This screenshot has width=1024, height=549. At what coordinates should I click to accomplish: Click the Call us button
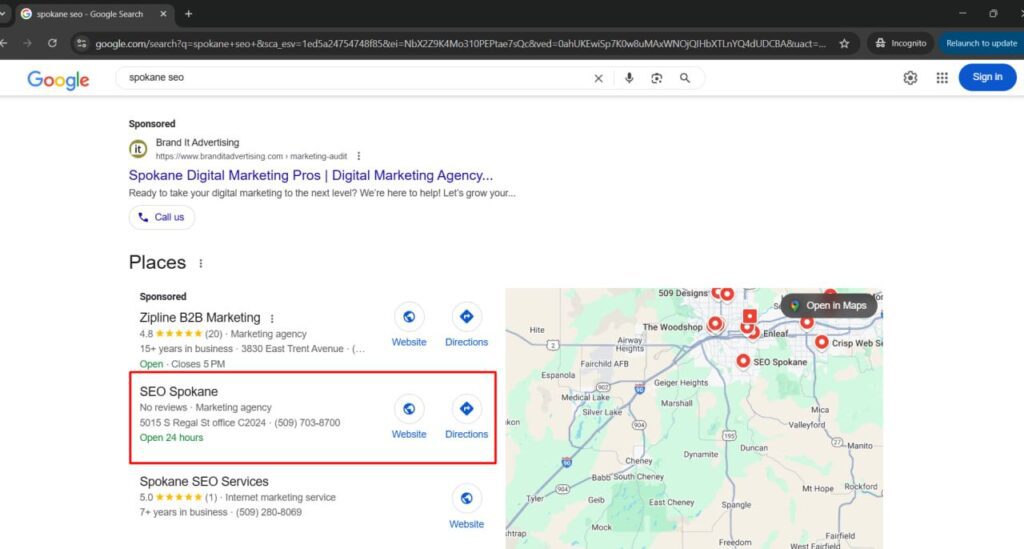point(161,217)
